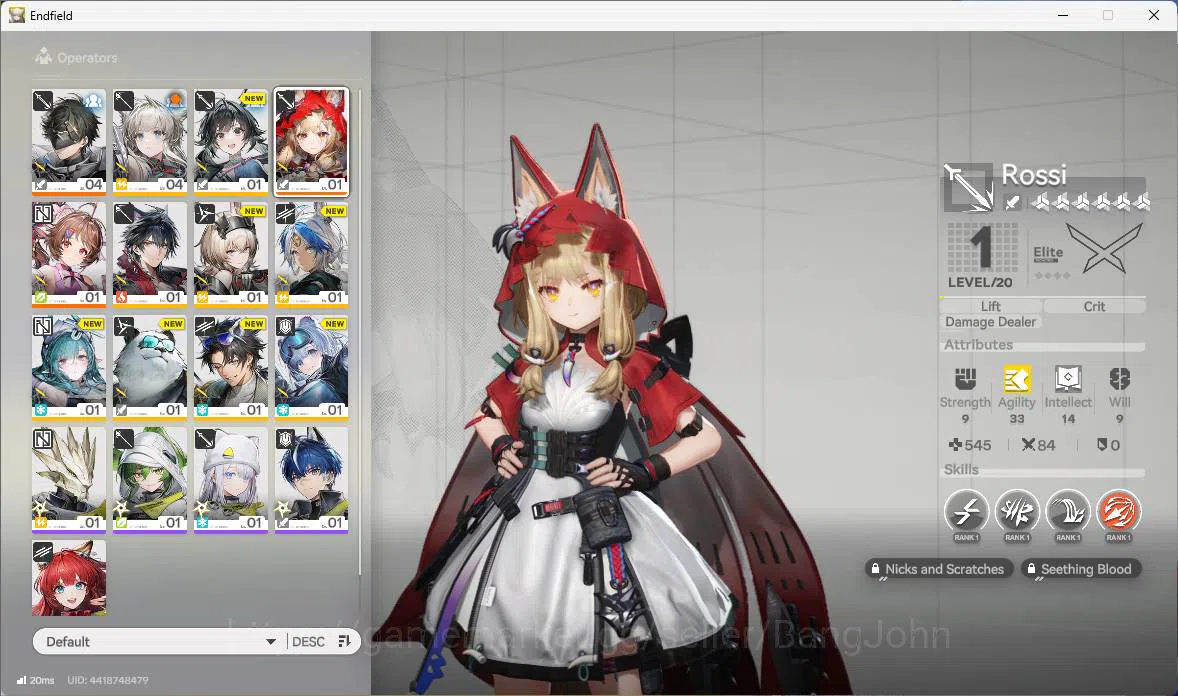The image size is (1178, 696).
Task: Open Rossi's second skill icon
Action: point(1016,512)
